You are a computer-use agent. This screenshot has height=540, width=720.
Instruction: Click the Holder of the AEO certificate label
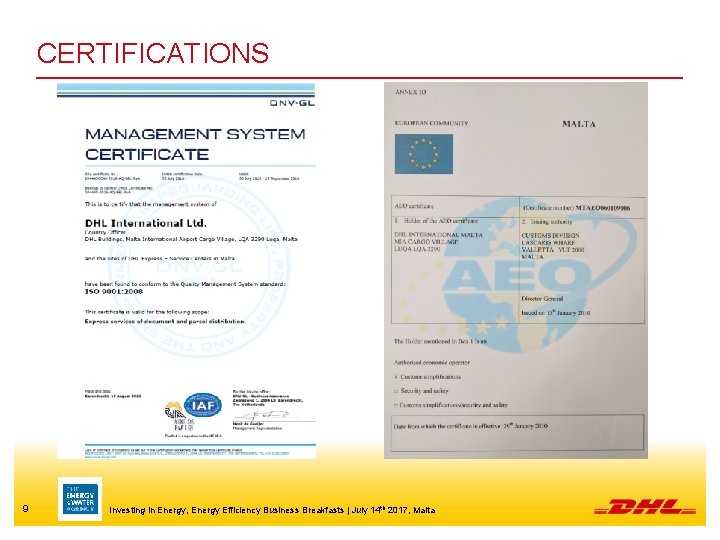tap(436, 221)
